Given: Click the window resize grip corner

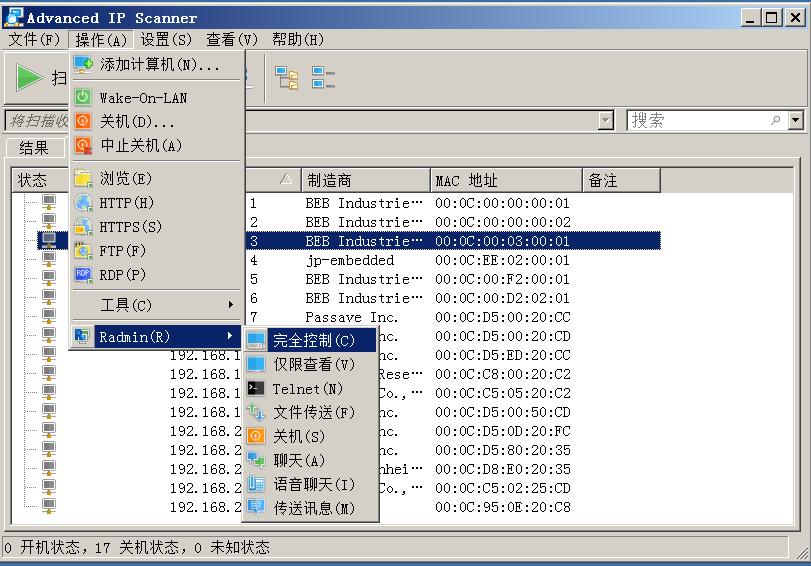Looking at the screenshot, I should click(x=802, y=552).
